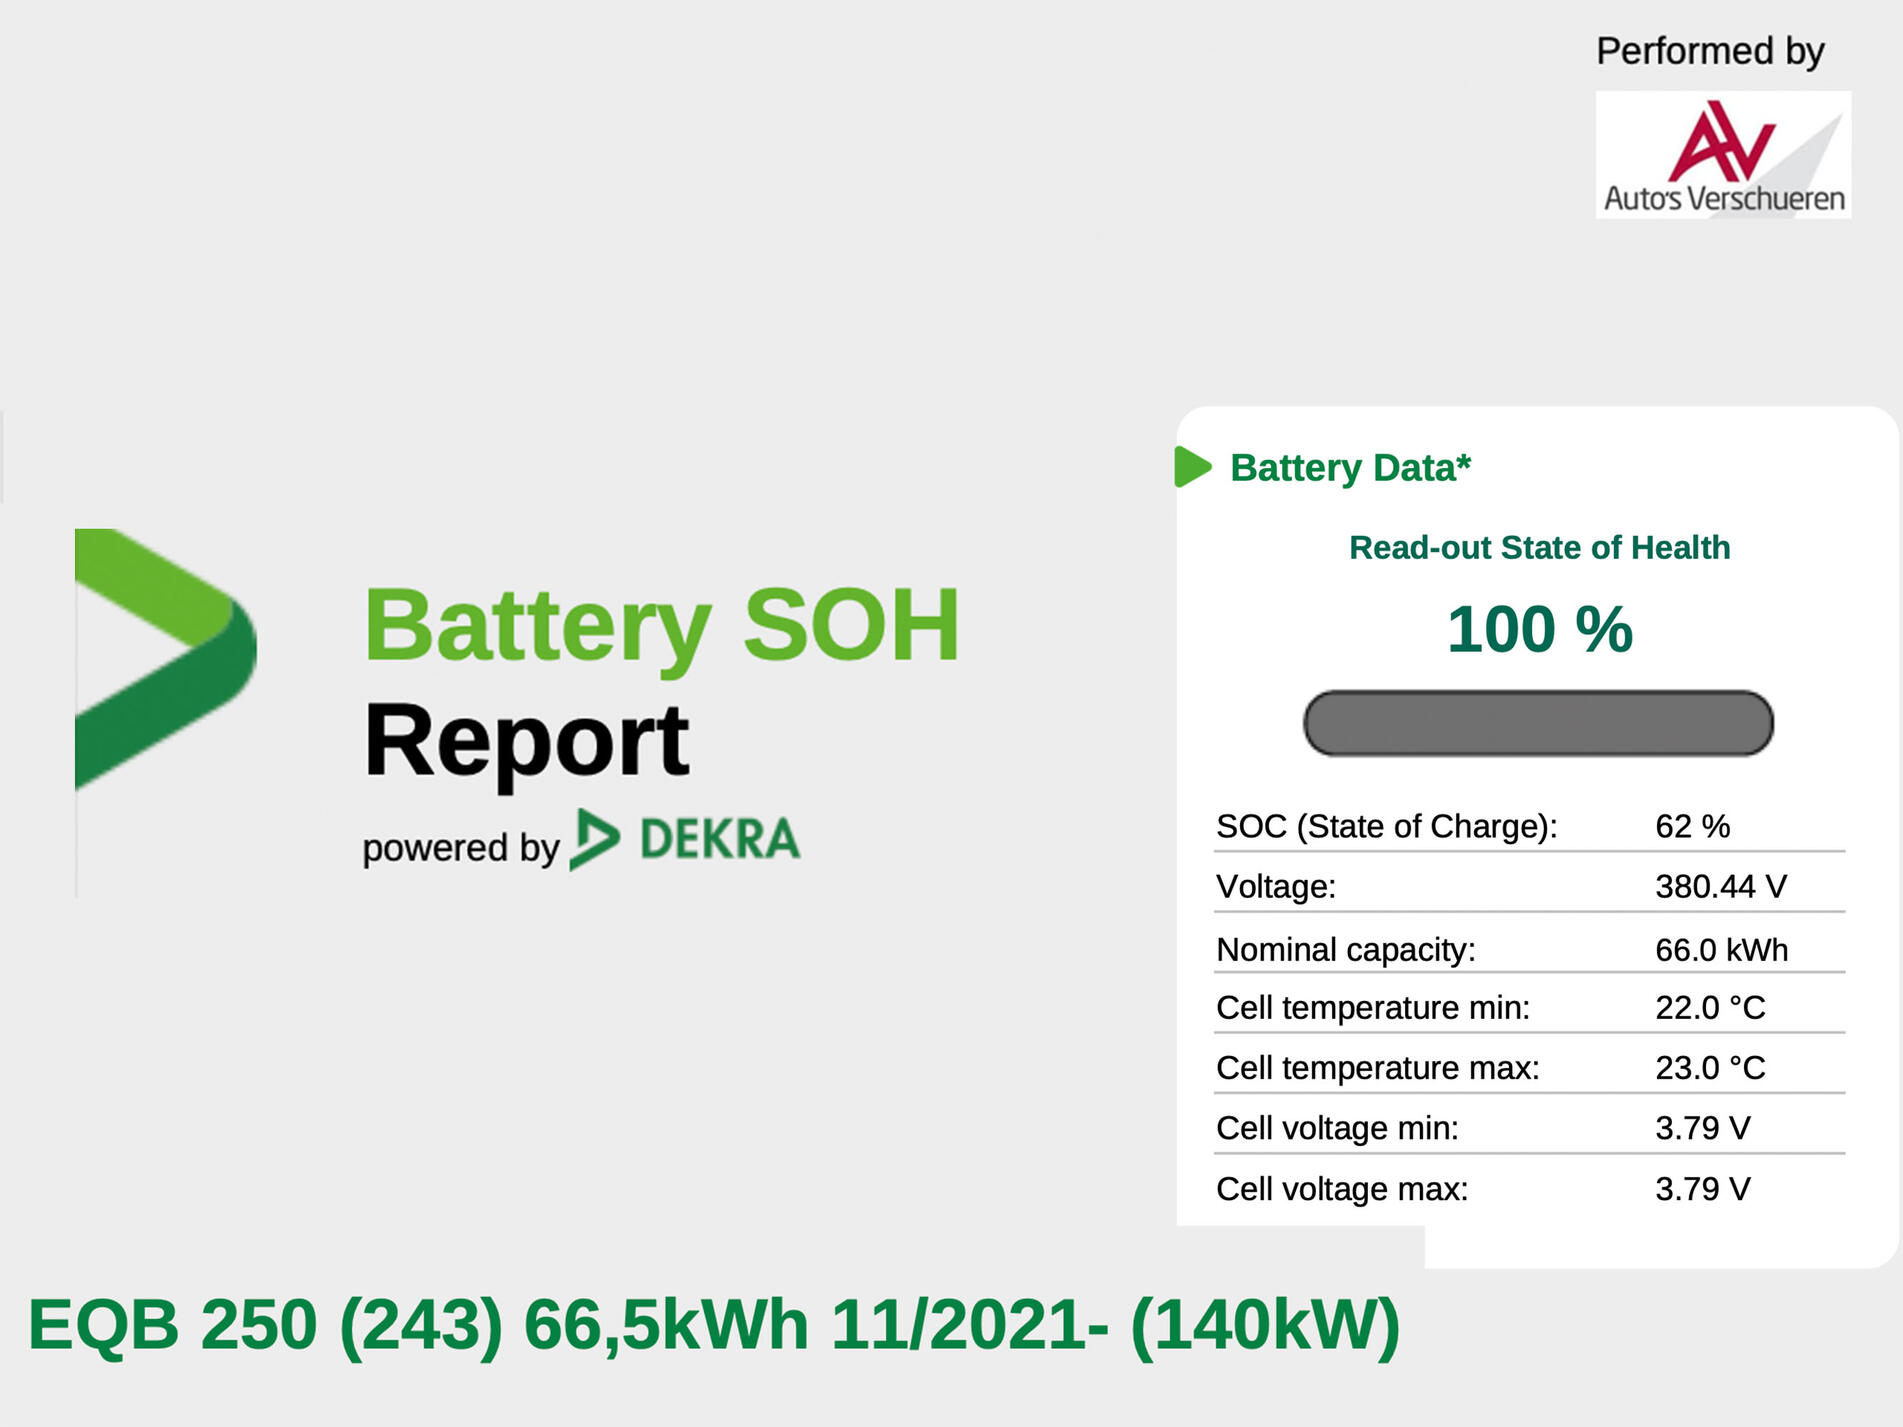1903x1427 pixels.
Task: Click the 'Cell voltage max:' label
Action: click(1342, 1188)
